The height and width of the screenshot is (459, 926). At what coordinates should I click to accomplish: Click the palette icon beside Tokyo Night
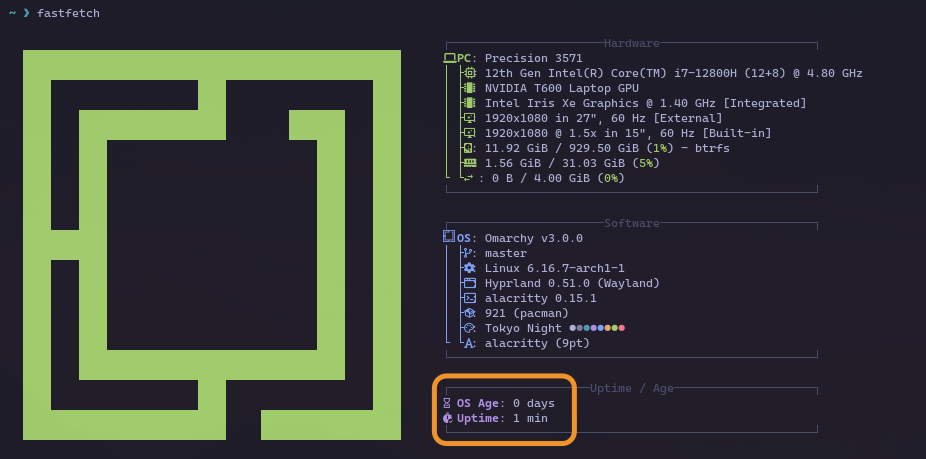pos(469,328)
